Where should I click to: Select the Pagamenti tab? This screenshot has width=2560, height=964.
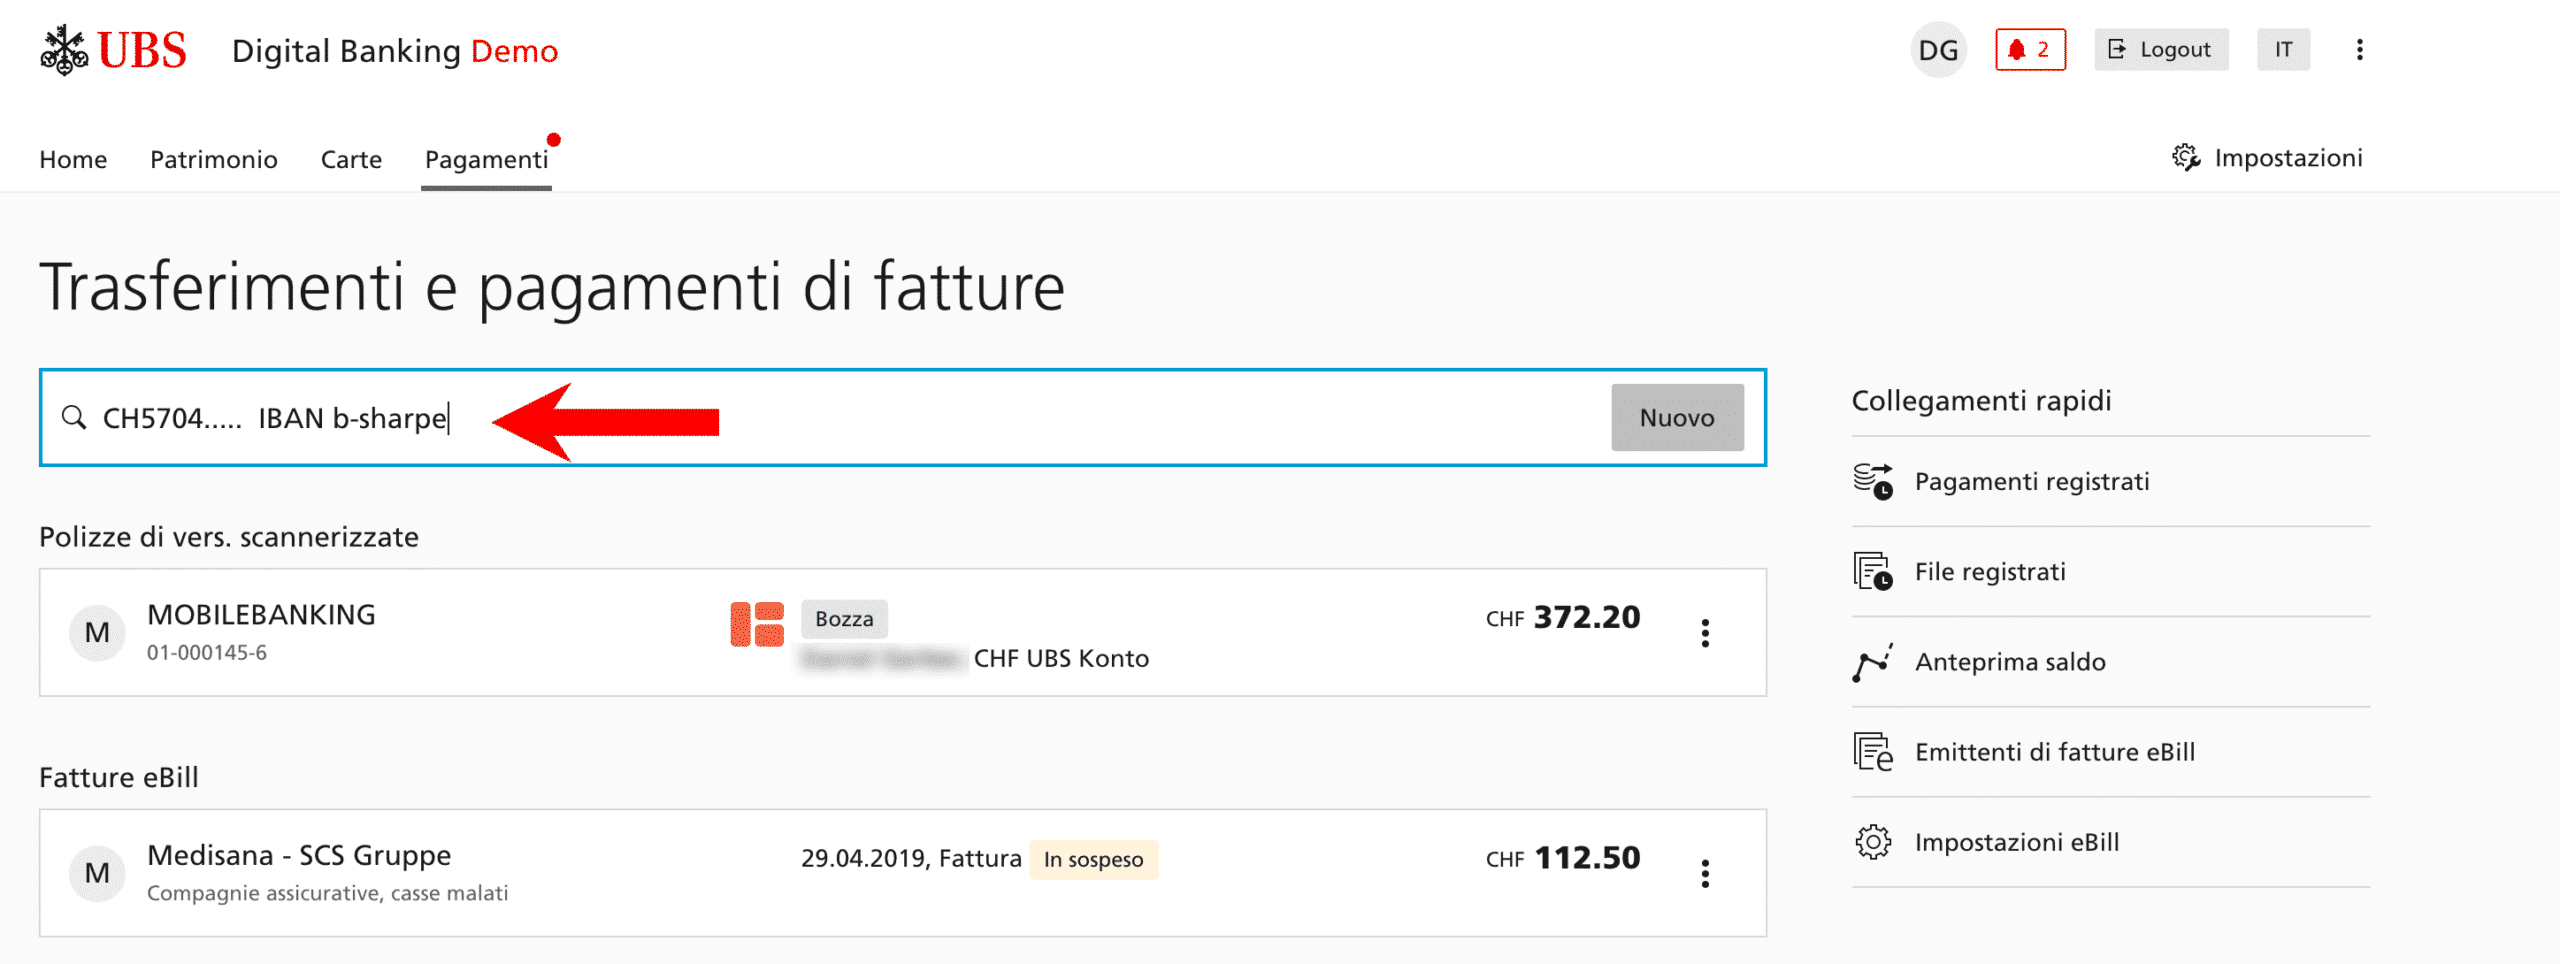486,159
